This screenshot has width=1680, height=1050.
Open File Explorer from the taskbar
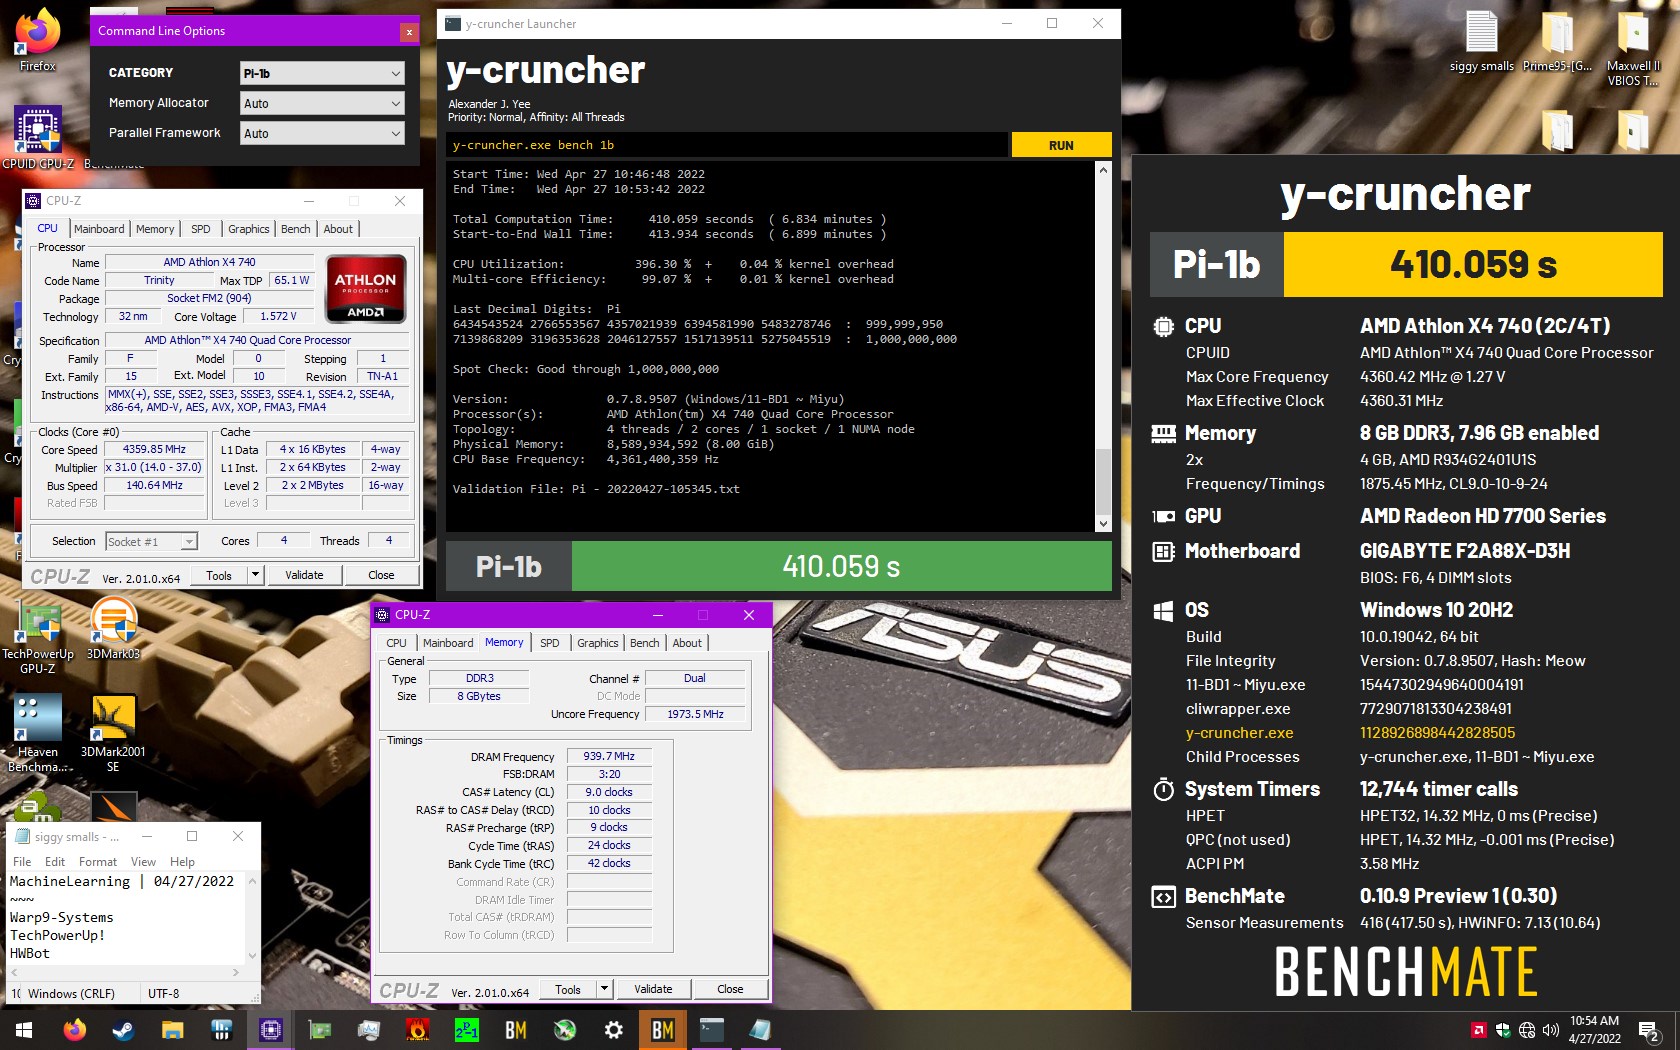click(172, 1029)
